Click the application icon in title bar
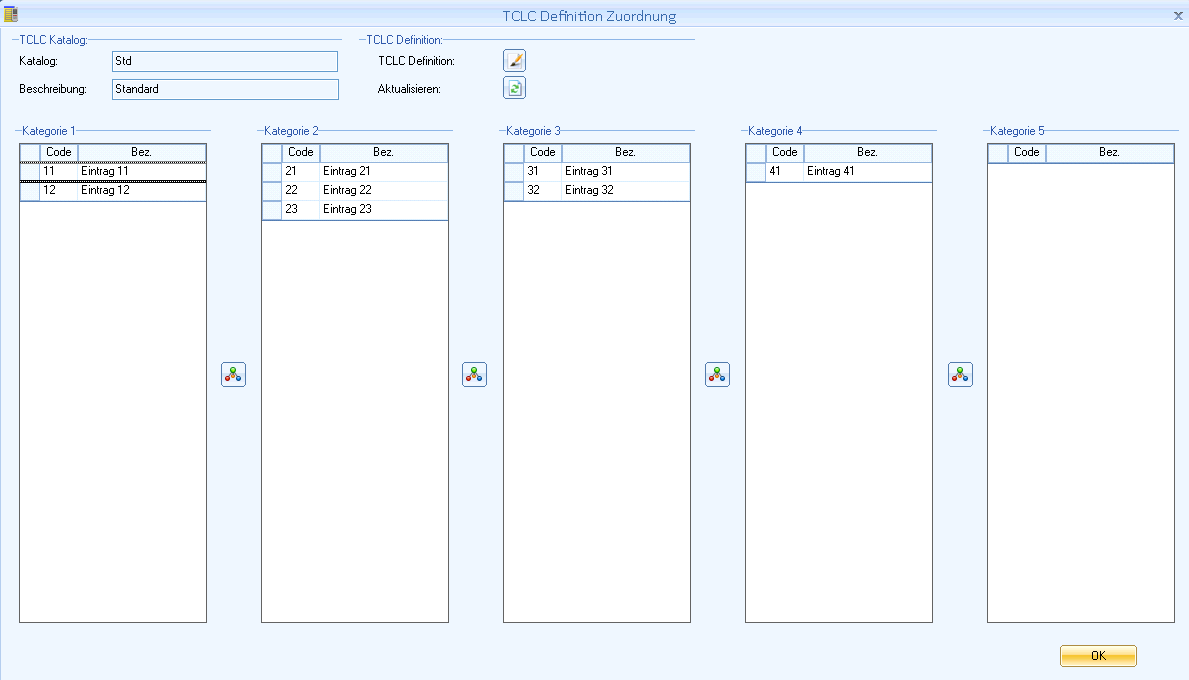1189x680 pixels. [11, 14]
